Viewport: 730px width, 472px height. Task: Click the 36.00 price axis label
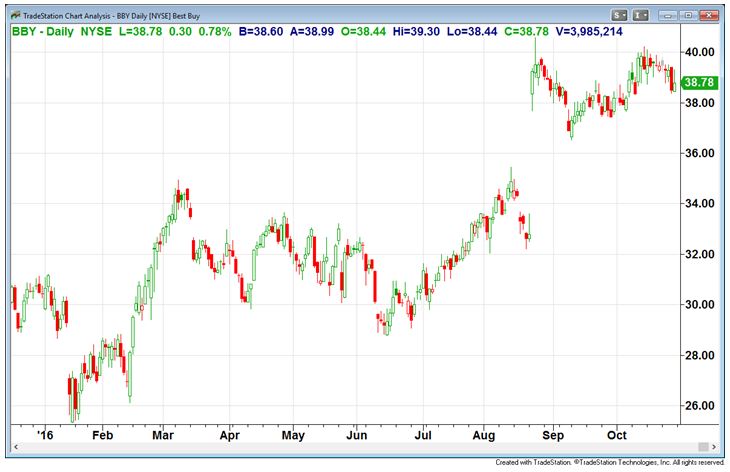click(x=699, y=153)
